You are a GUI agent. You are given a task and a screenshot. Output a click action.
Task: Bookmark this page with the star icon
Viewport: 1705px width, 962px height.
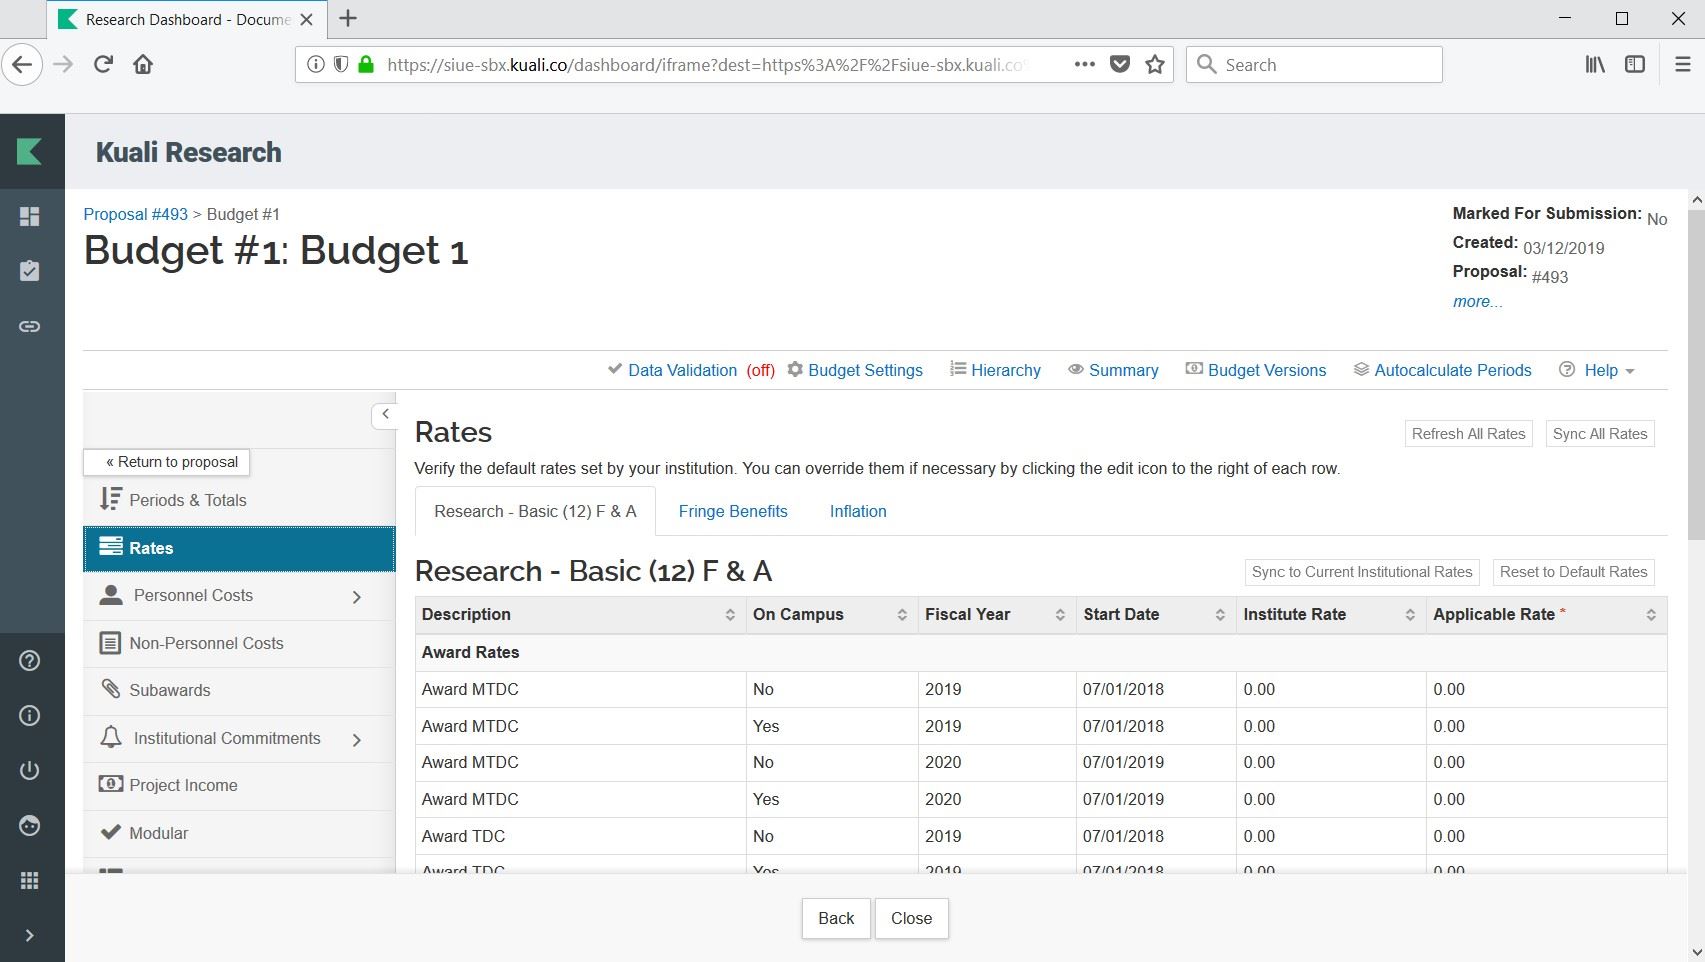tap(1155, 65)
